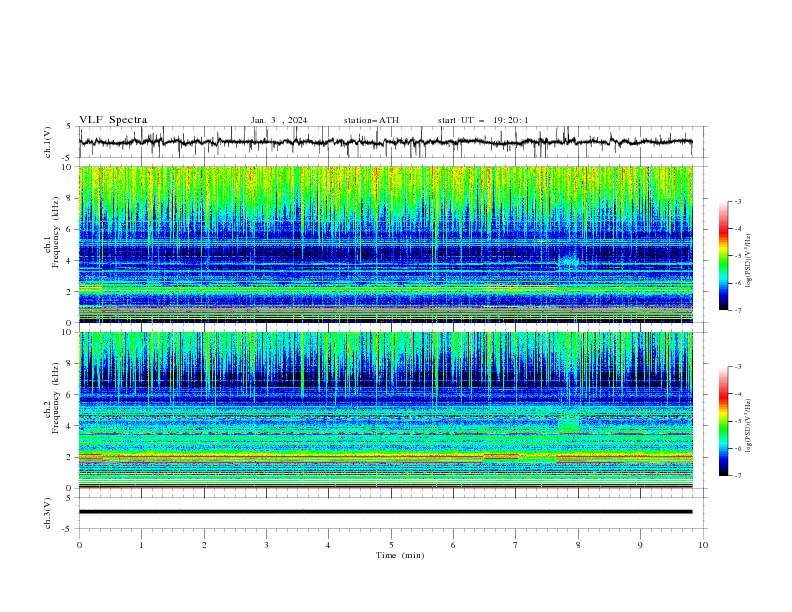The height and width of the screenshot is (612, 792).
Task: Click the log(PSD) label beside the ch.2 colorbar
Action: tap(748, 426)
